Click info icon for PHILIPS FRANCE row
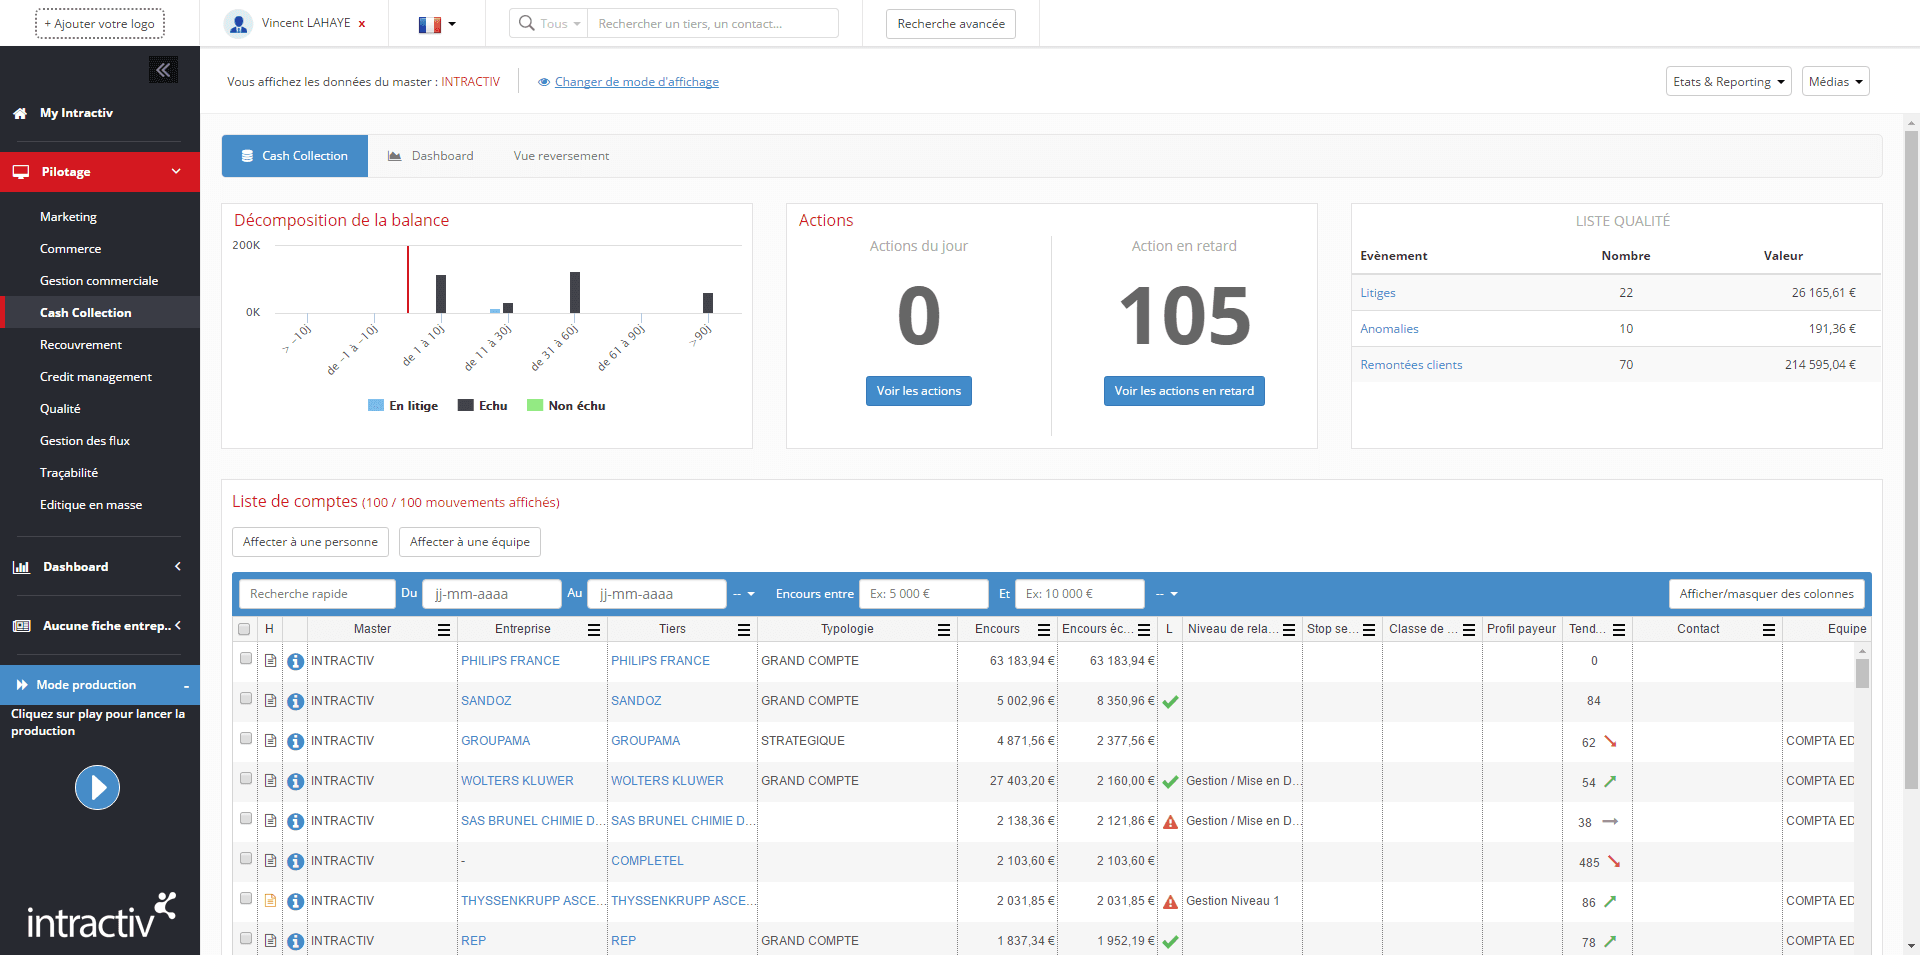The width and height of the screenshot is (1920, 955). coord(295,661)
